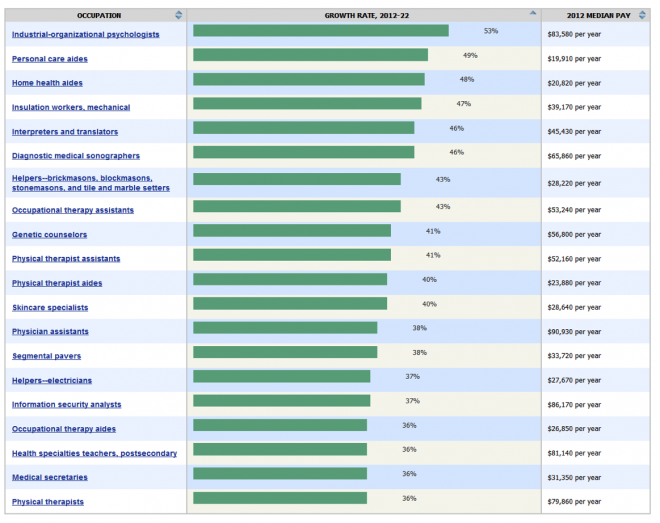Click the Growth Rate sort arrow
The height and width of the screenshot is (523, 660).
coord(533,14)
